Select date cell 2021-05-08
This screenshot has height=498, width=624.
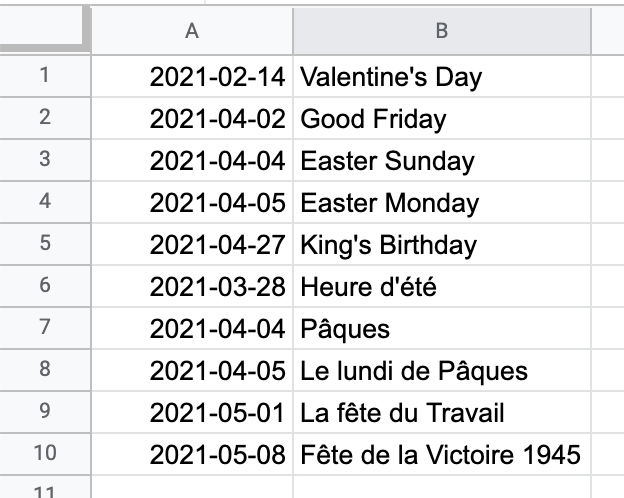(192, 453)
